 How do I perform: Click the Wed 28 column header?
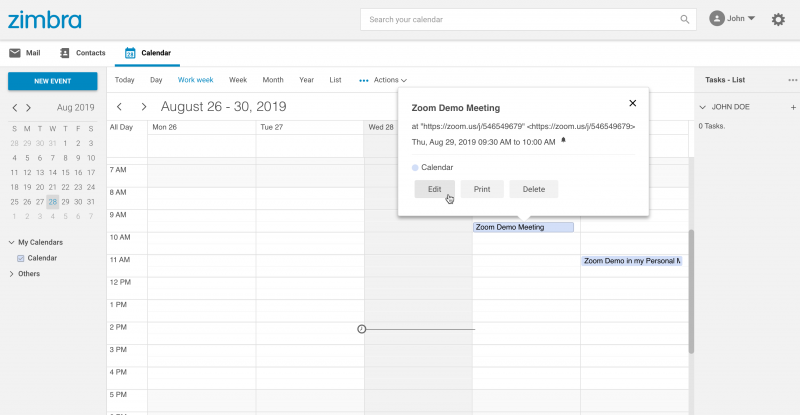click(x=381, y=127)
